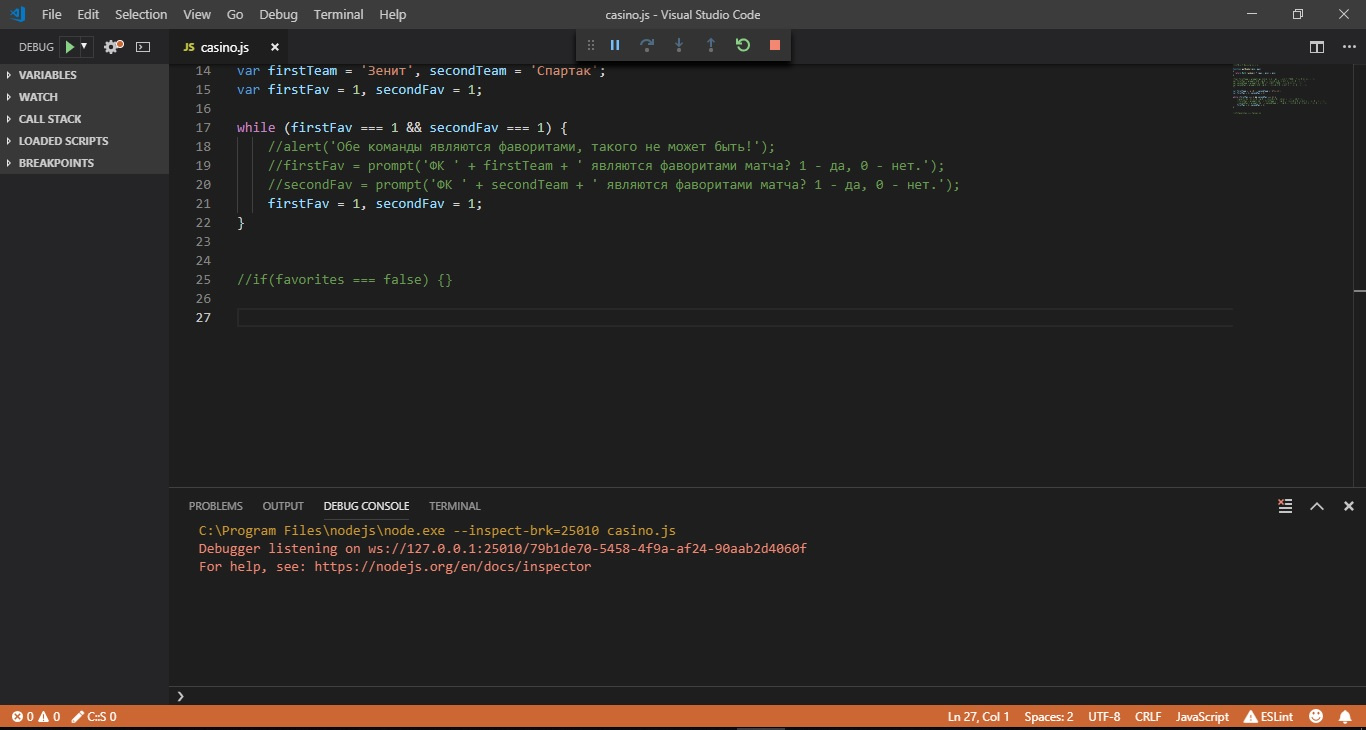Click the debug C::S 0 status item
Screen dimensions: 1366x730
pyautogui.click(x=95, y=717)
